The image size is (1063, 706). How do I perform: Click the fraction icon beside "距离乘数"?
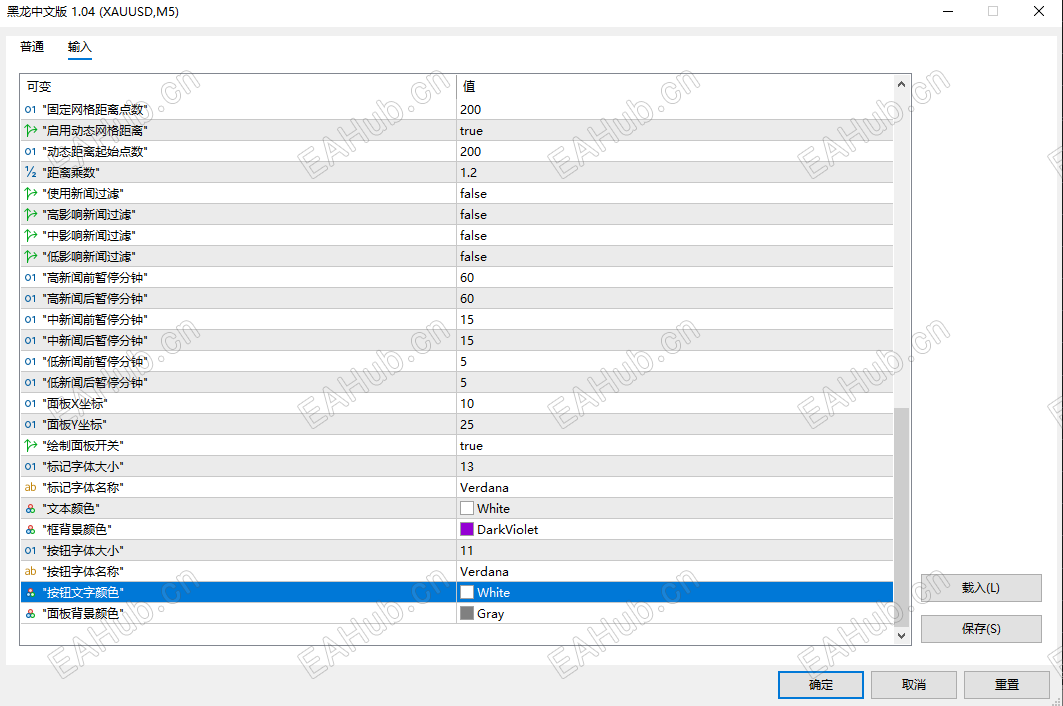(x=31, y=172)
